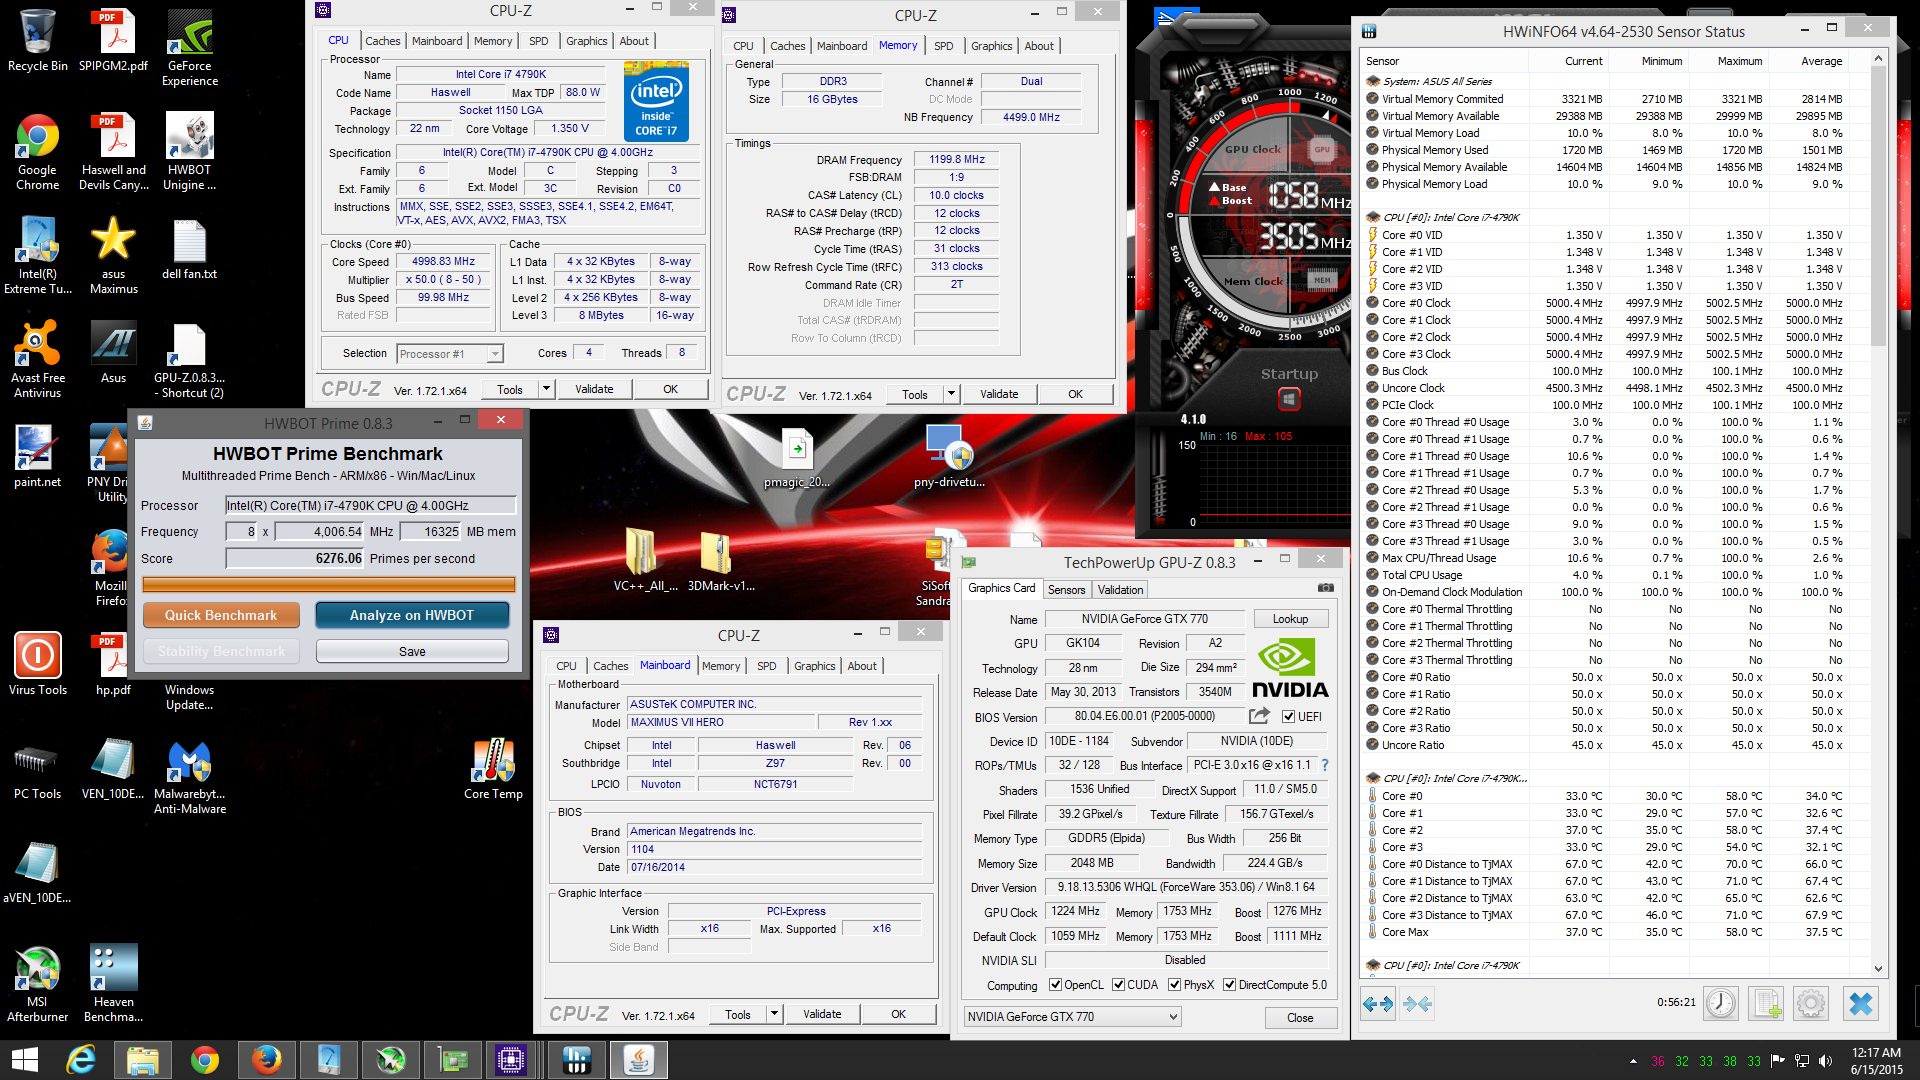
Task: Click the Java HWBOT Prime taskbar icon
Action: coord(639,1060)
